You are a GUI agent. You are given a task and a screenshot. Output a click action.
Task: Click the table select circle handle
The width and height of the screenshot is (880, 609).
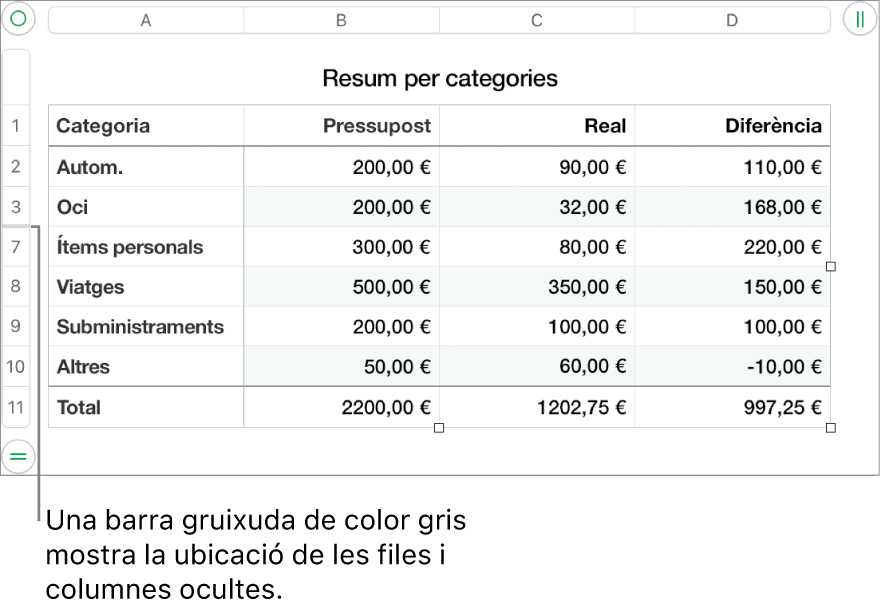(x=19, y=20)
